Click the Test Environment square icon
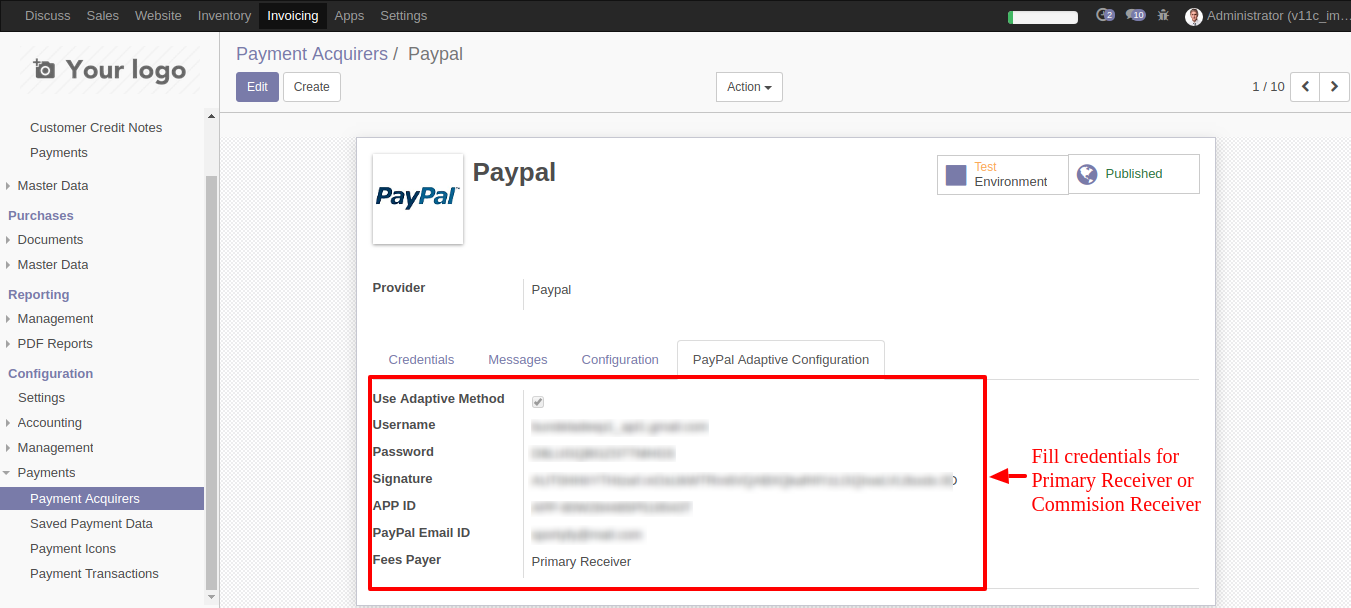The height and width of the screenshot is (608, 1351). point(956,175)
